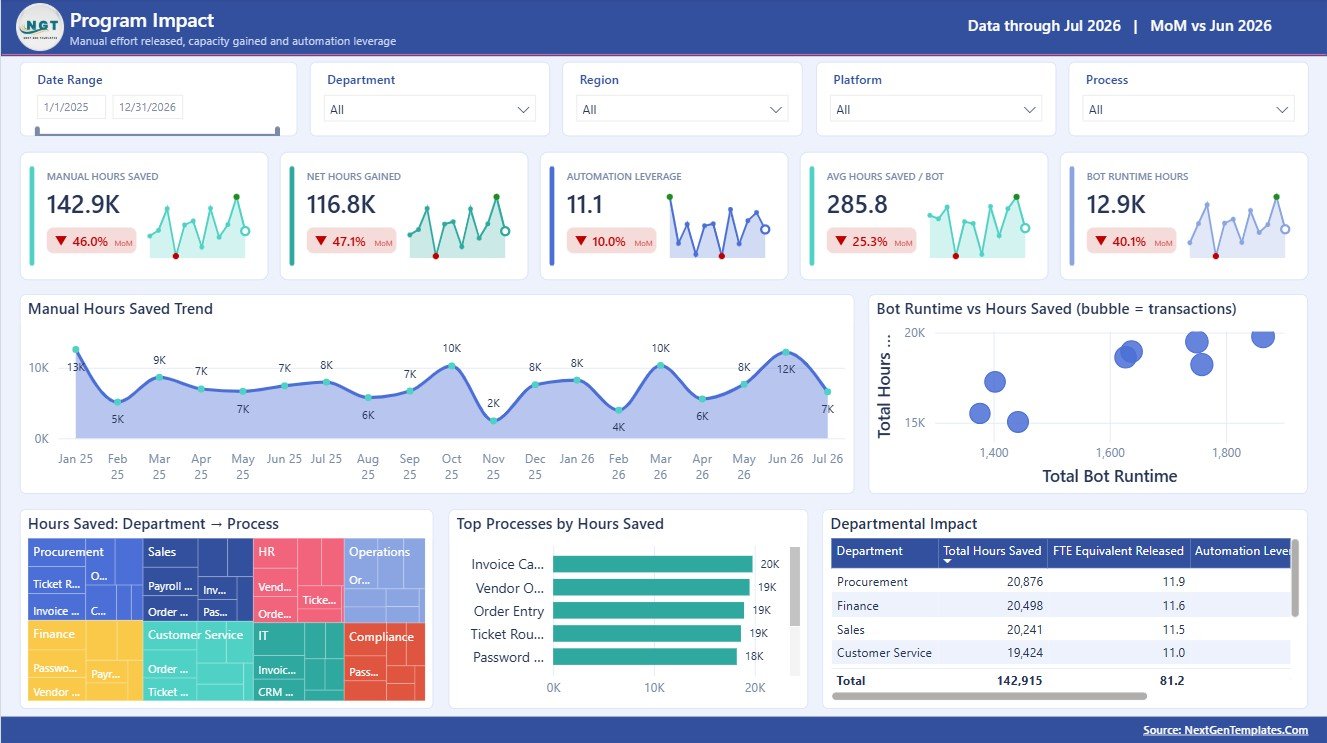The height and width of the screenshot is (743, 1327).
Task: Select the Finance table row
Action: point(1060,606)
